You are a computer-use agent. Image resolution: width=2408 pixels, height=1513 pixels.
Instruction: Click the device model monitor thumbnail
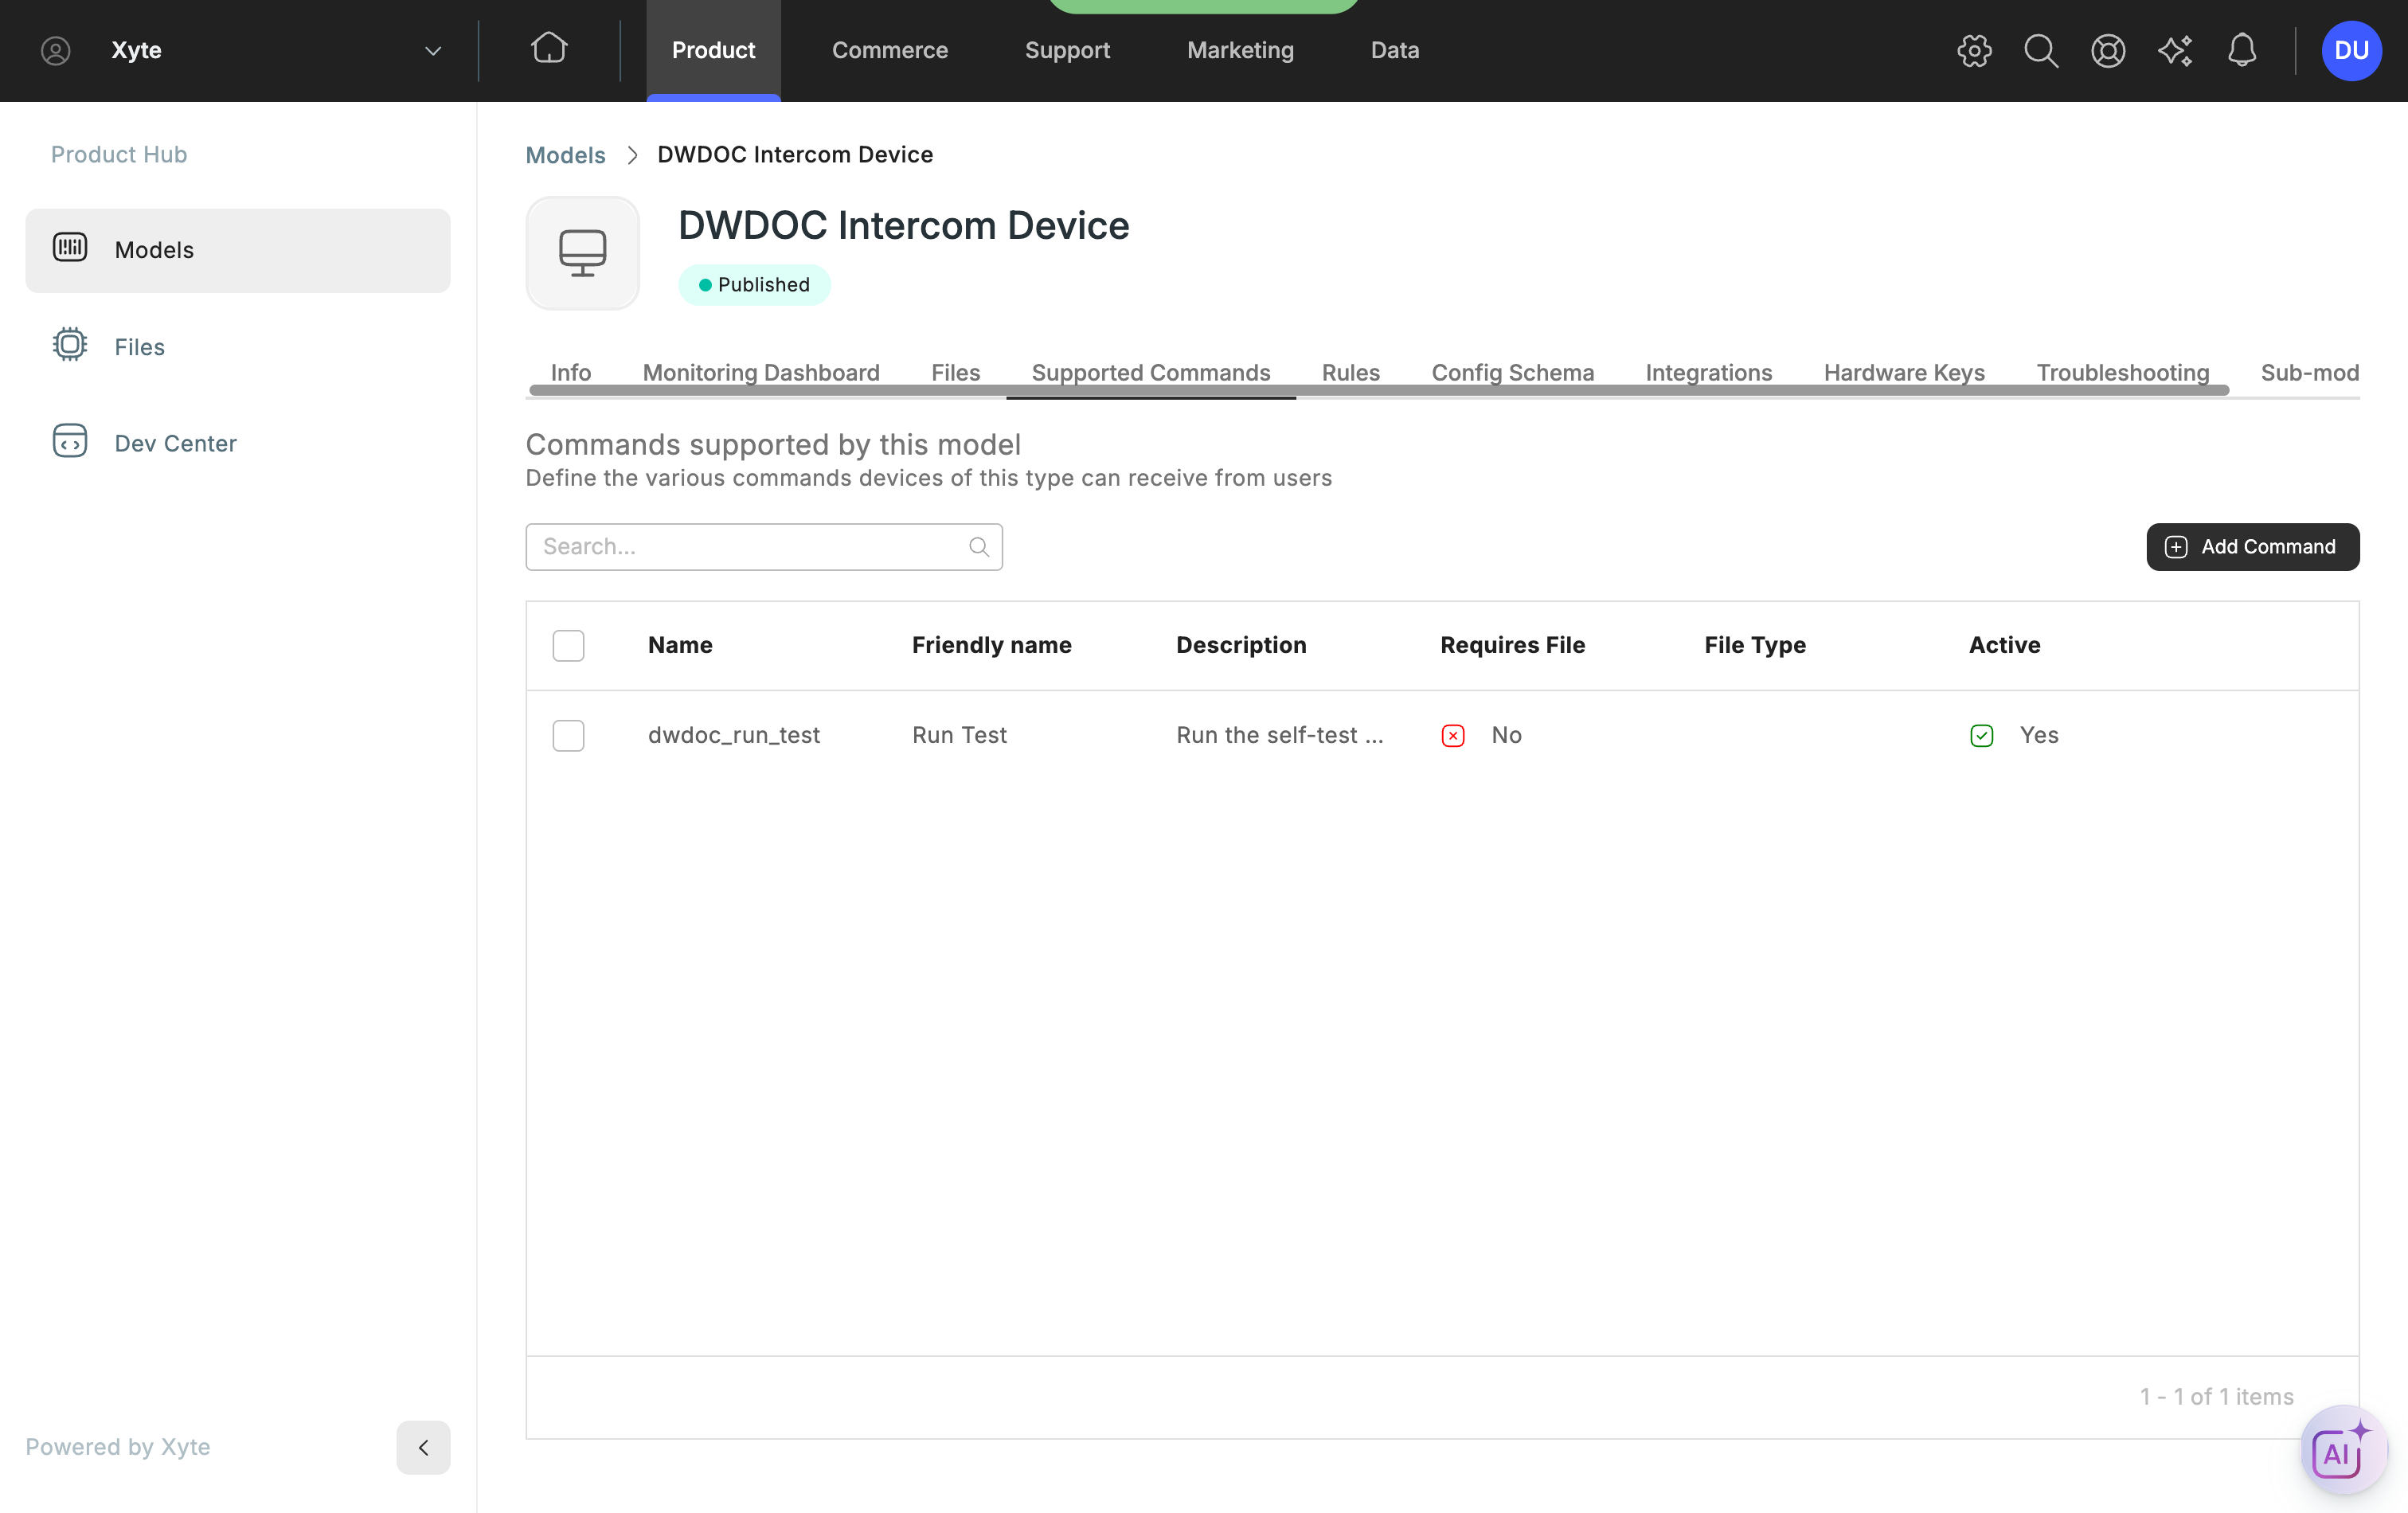pos(583,253)
